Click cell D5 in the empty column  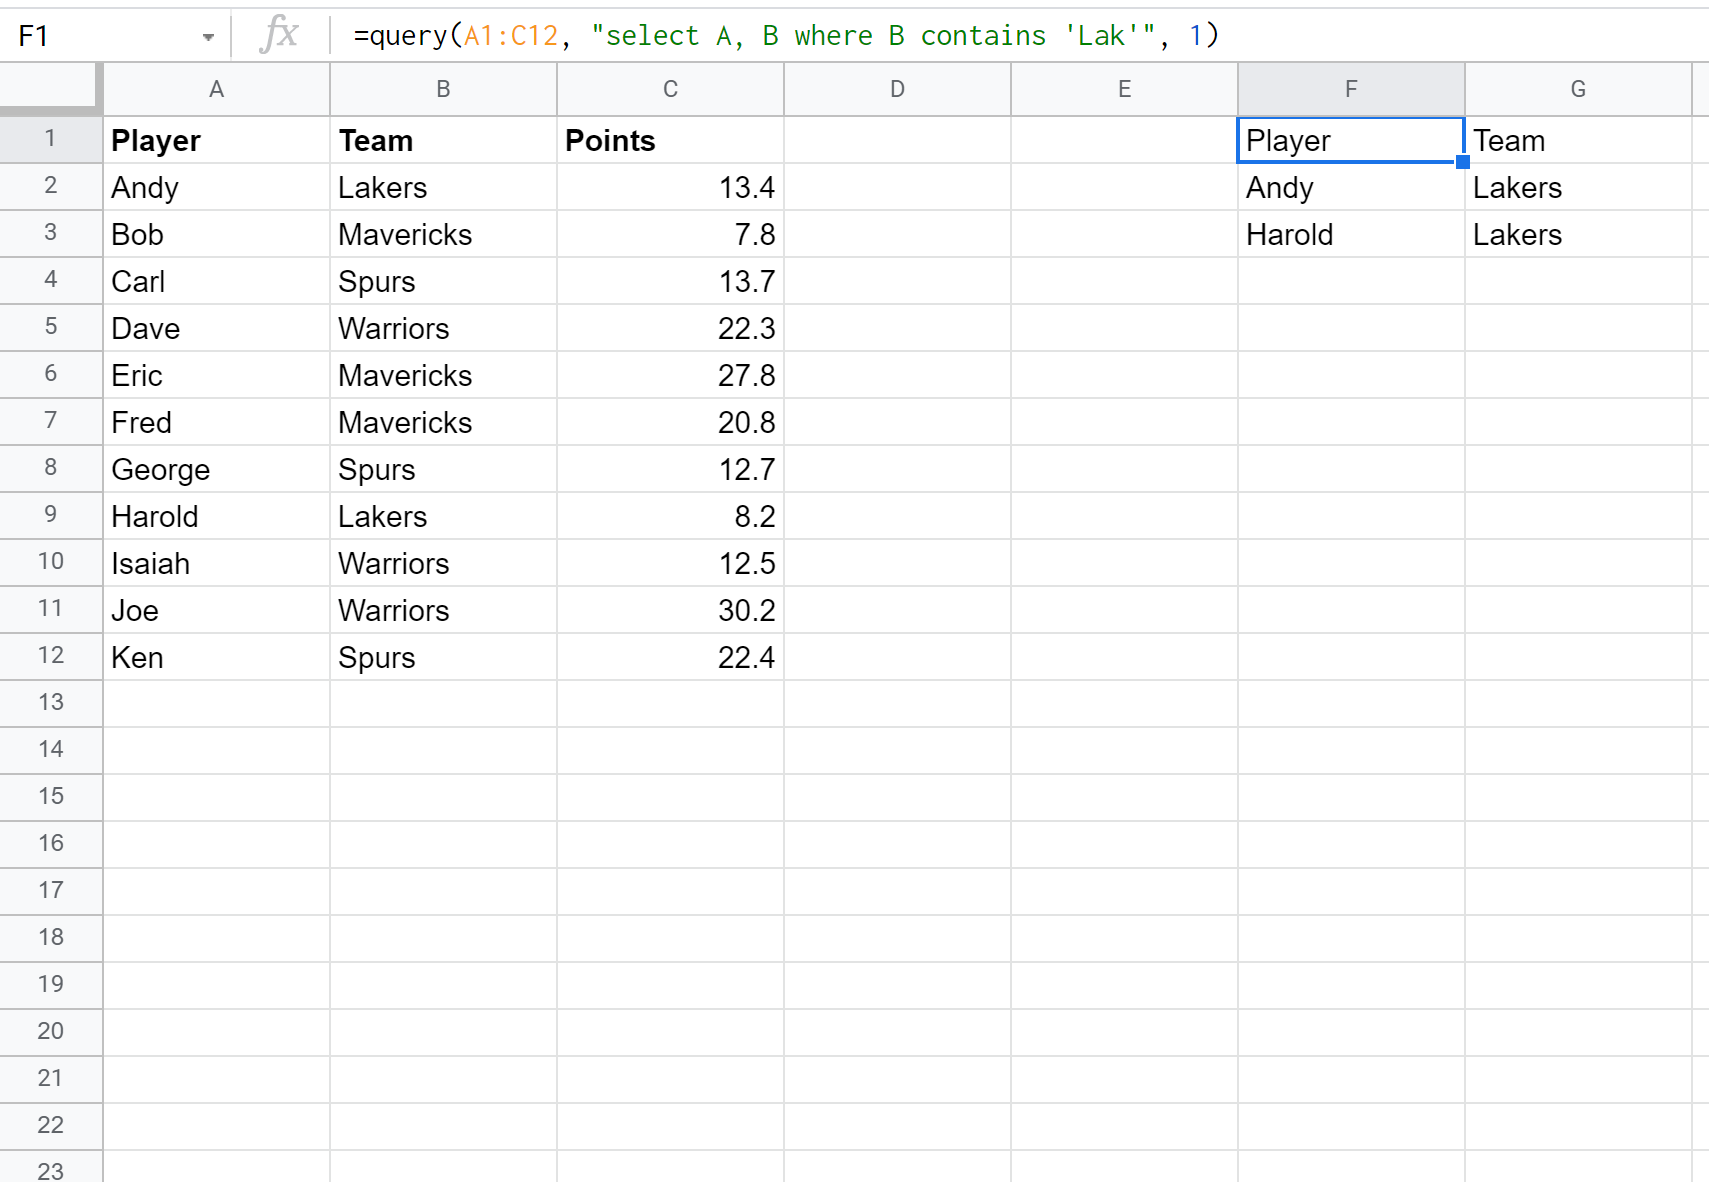coord(897,328)
